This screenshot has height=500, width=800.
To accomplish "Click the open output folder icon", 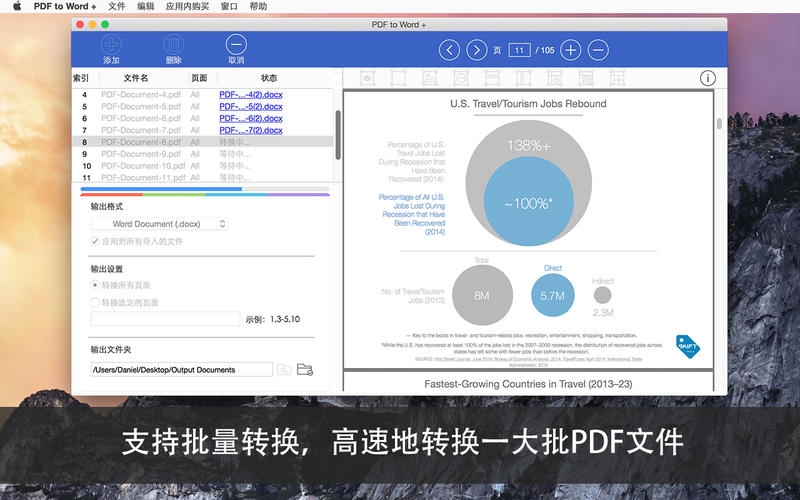I will tap(305, 369).
